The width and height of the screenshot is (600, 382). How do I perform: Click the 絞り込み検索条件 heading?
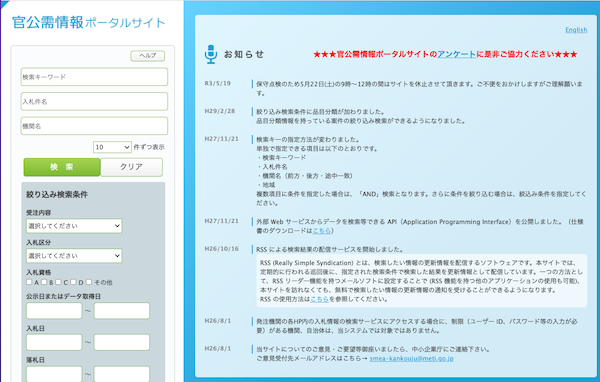57,194
